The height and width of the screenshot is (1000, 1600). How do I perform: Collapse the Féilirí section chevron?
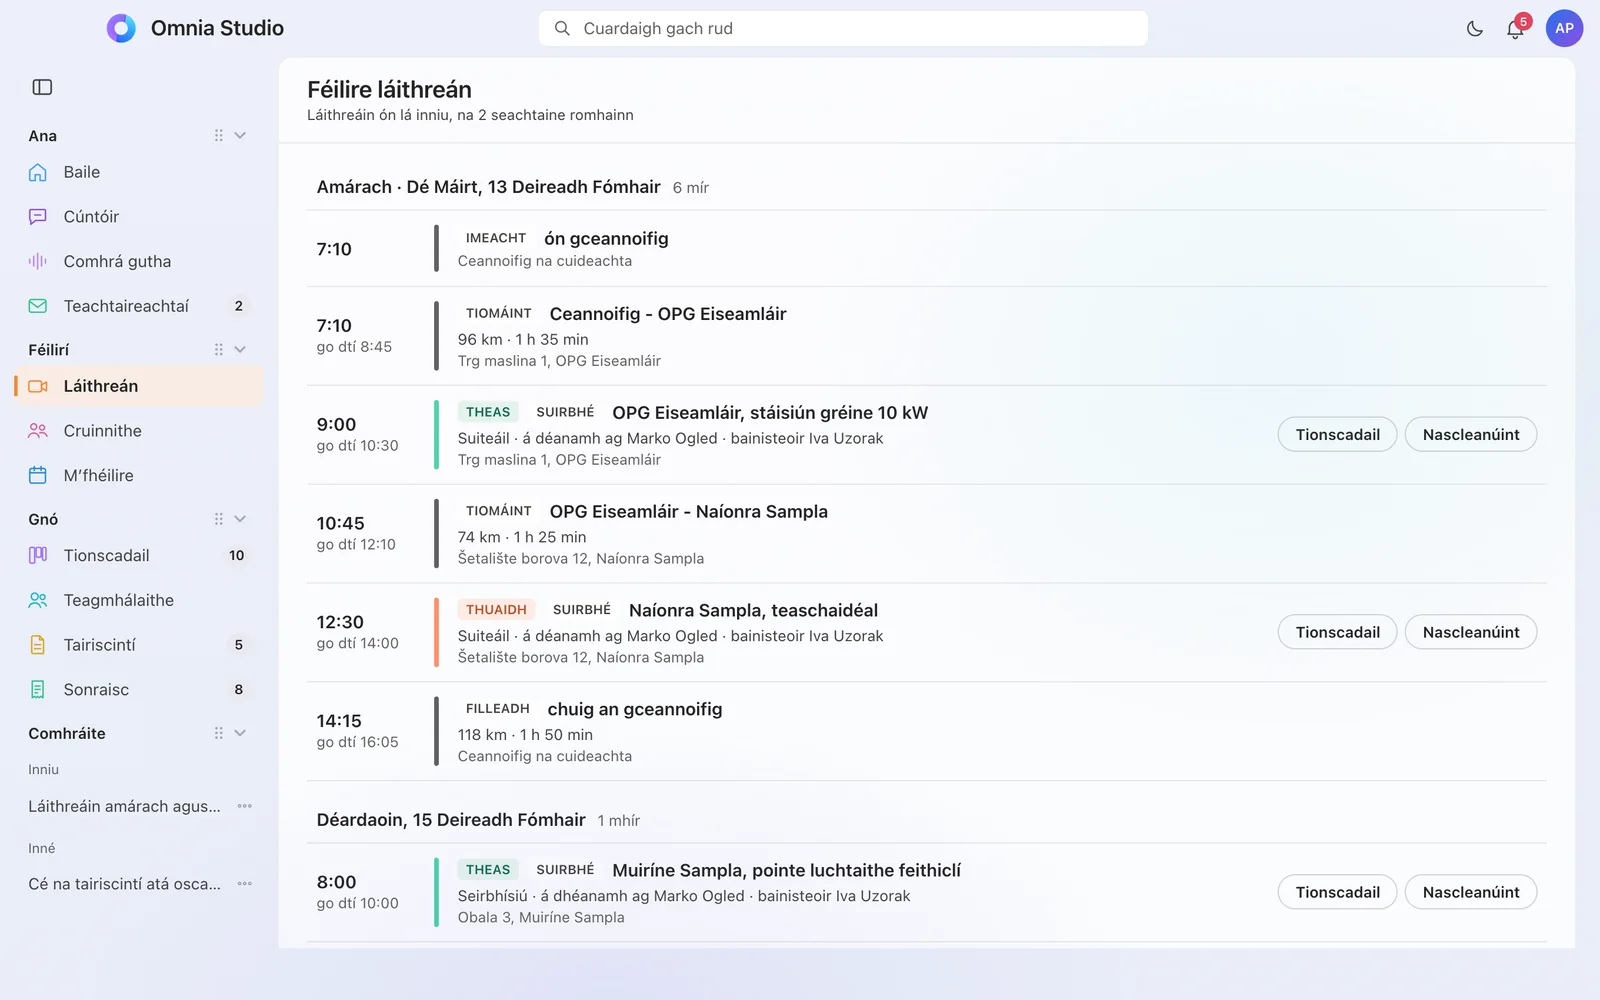[240, 349]
